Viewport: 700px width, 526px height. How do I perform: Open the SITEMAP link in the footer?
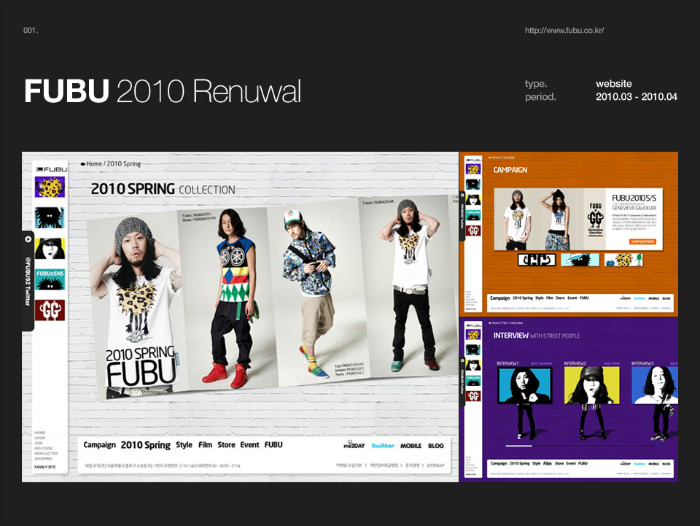click(435, 465)
